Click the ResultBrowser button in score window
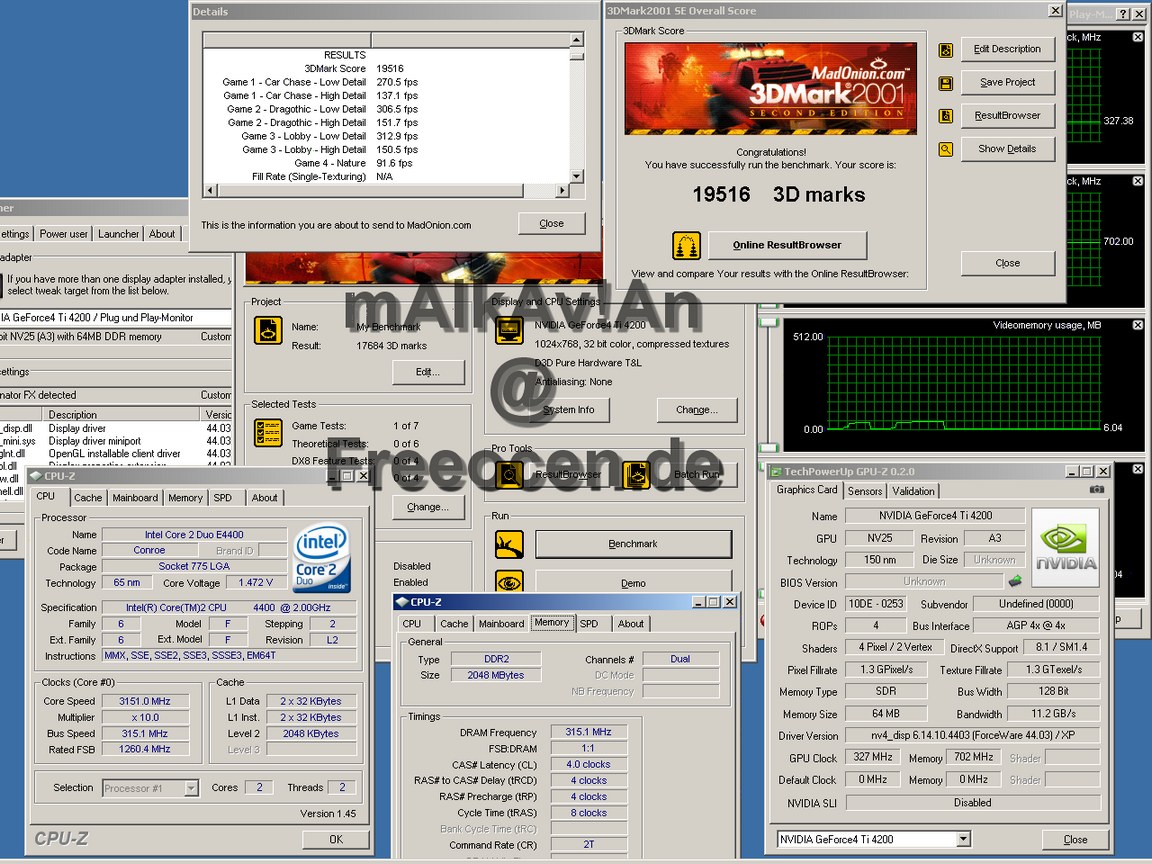Image resolution: width=1152 pixels, height=864 pixels. coord(1007,115)
